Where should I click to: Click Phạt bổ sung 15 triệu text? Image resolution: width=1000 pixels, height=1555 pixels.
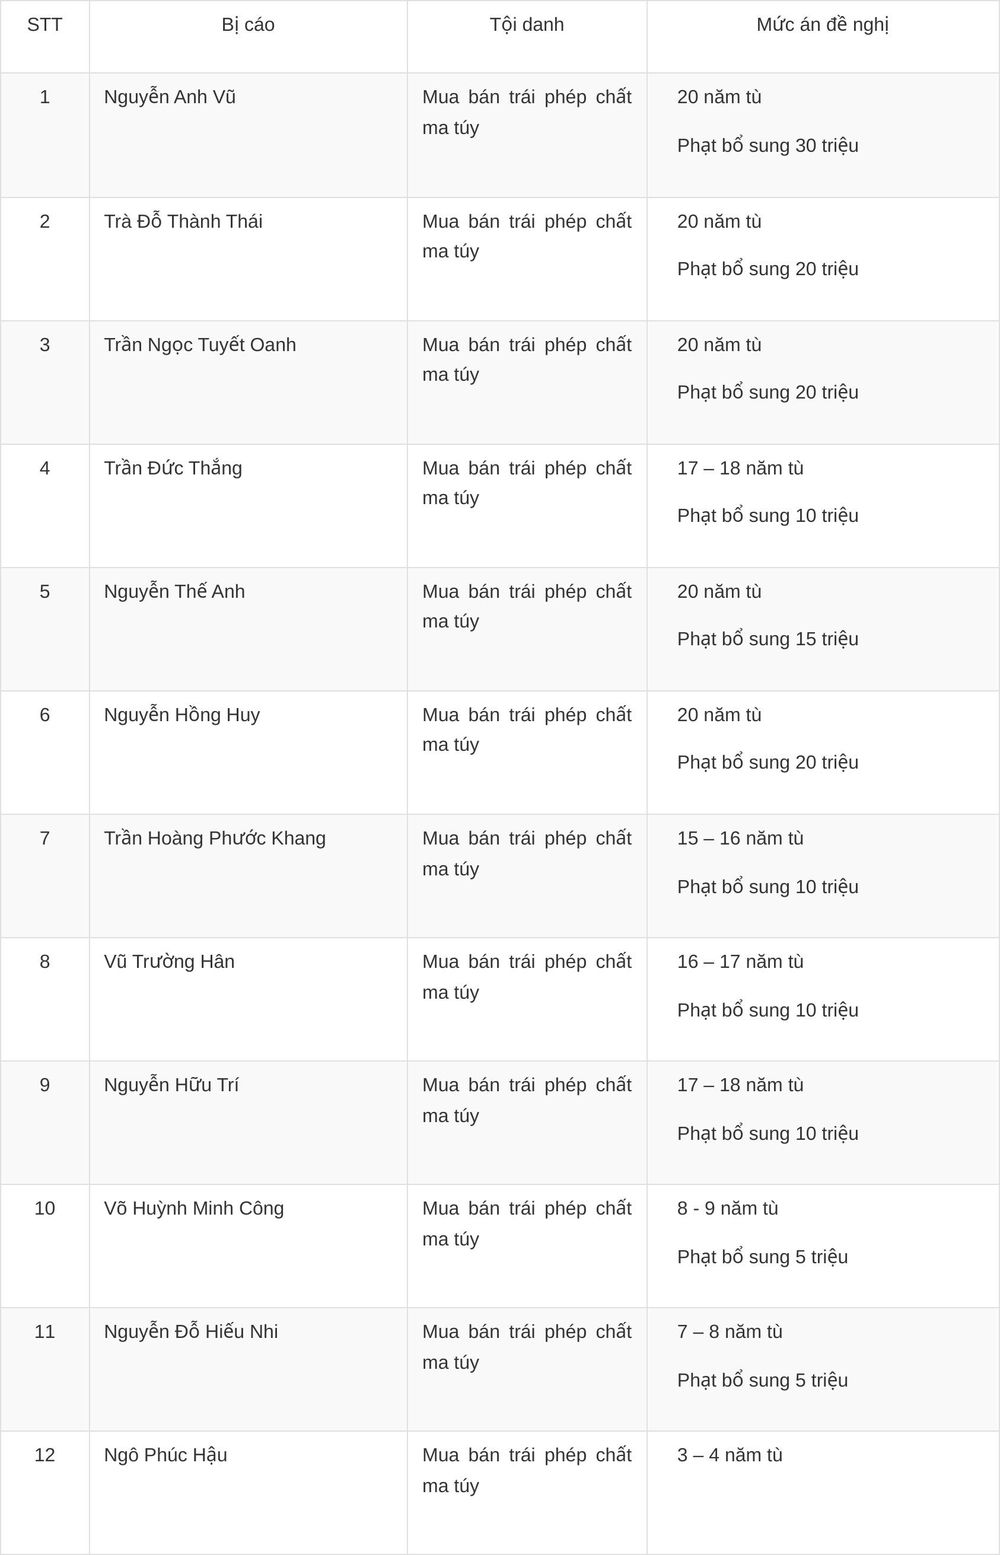[x=768, y=639]
